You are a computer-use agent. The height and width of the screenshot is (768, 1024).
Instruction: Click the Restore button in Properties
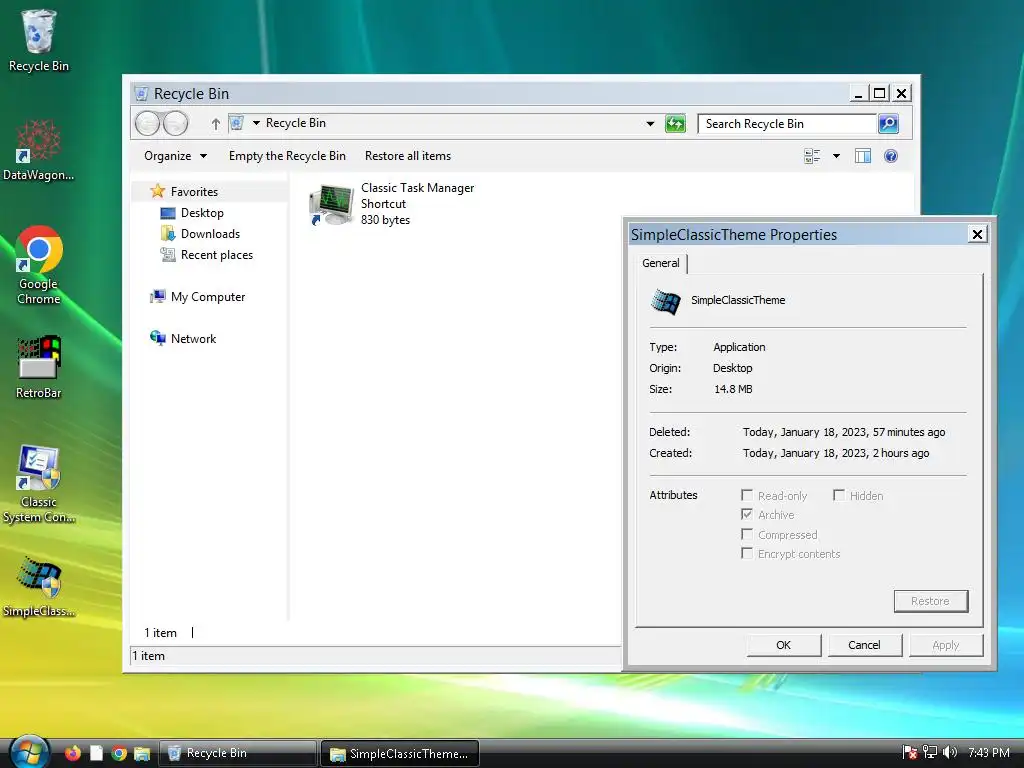coord(931,601)
